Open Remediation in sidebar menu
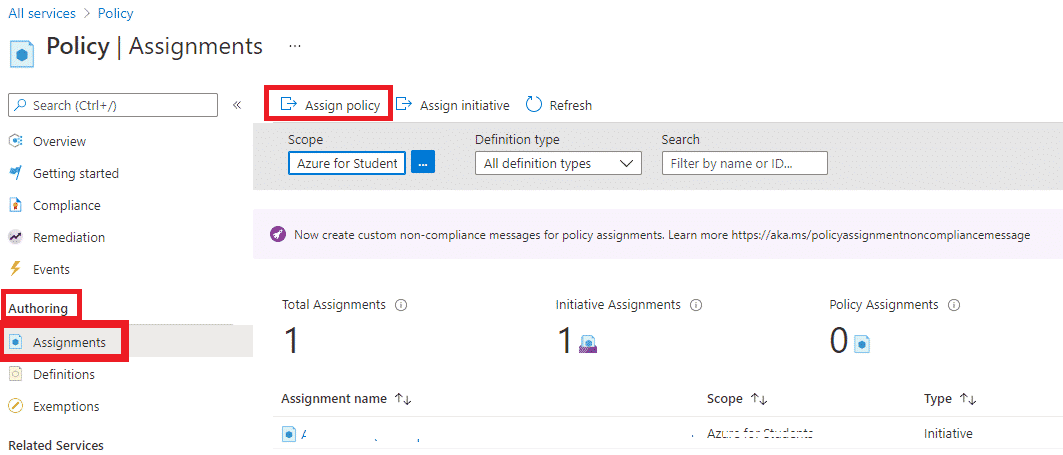This screenshot has height=455, width=1063. click(69, 237)
